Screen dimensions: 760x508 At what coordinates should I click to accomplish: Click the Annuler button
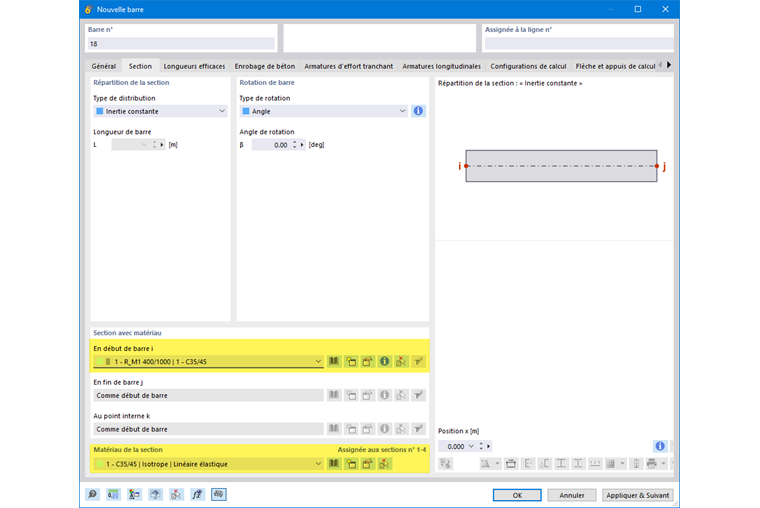click(572, 495)
